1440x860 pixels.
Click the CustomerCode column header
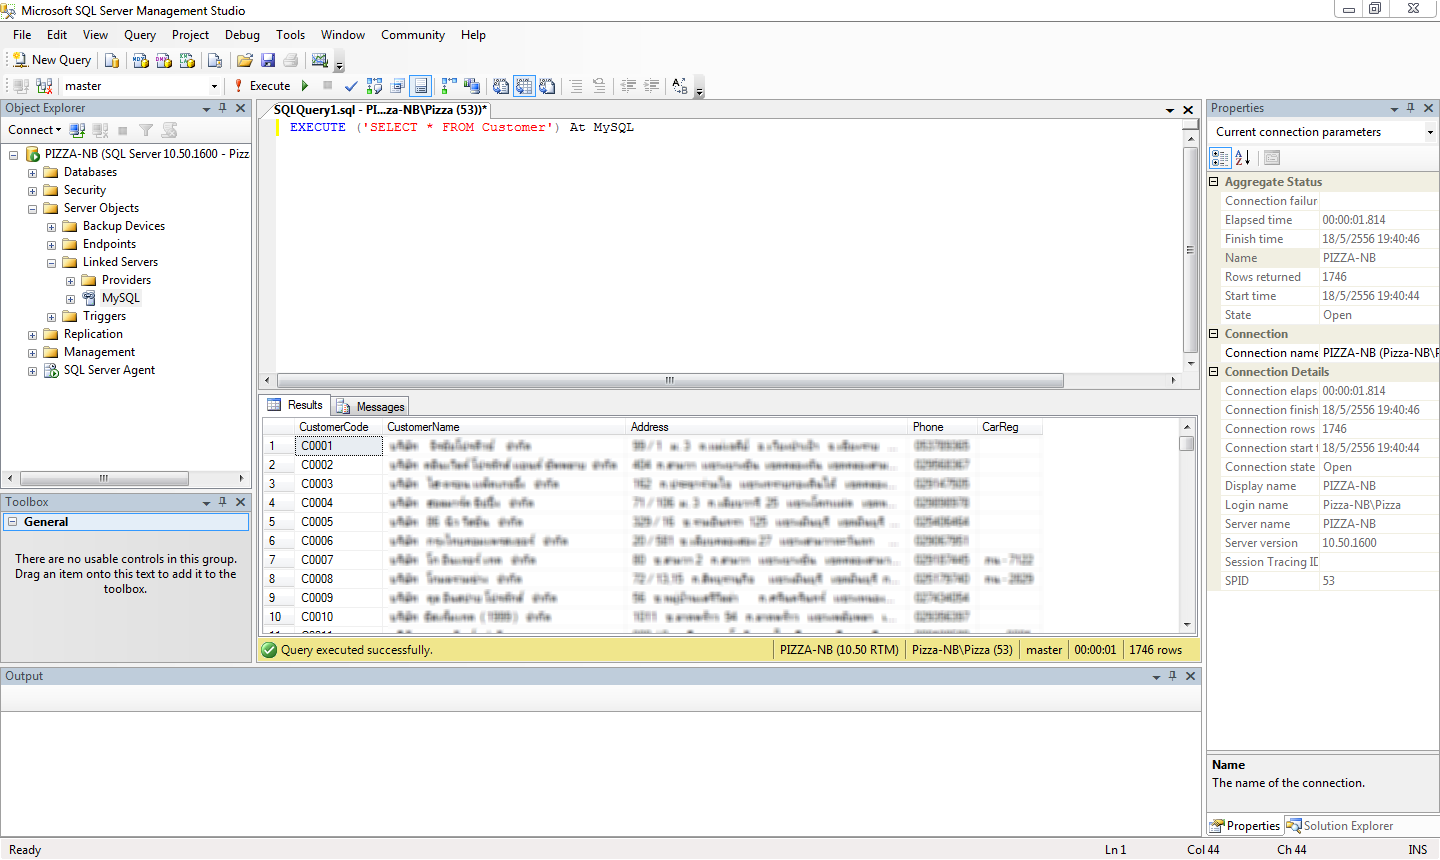point(339,427)
